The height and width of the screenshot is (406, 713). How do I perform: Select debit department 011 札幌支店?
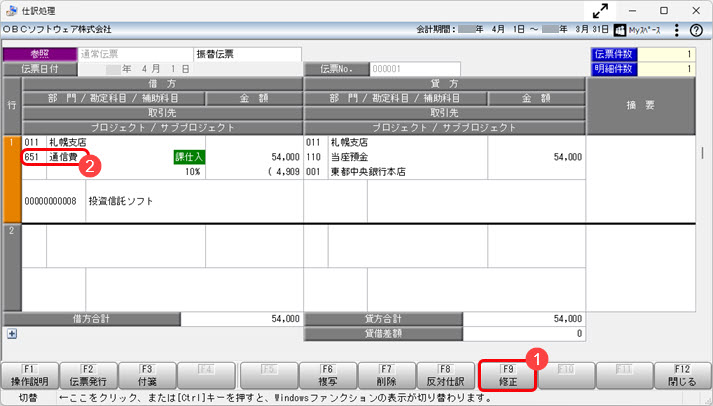click(x=55, y=142)
